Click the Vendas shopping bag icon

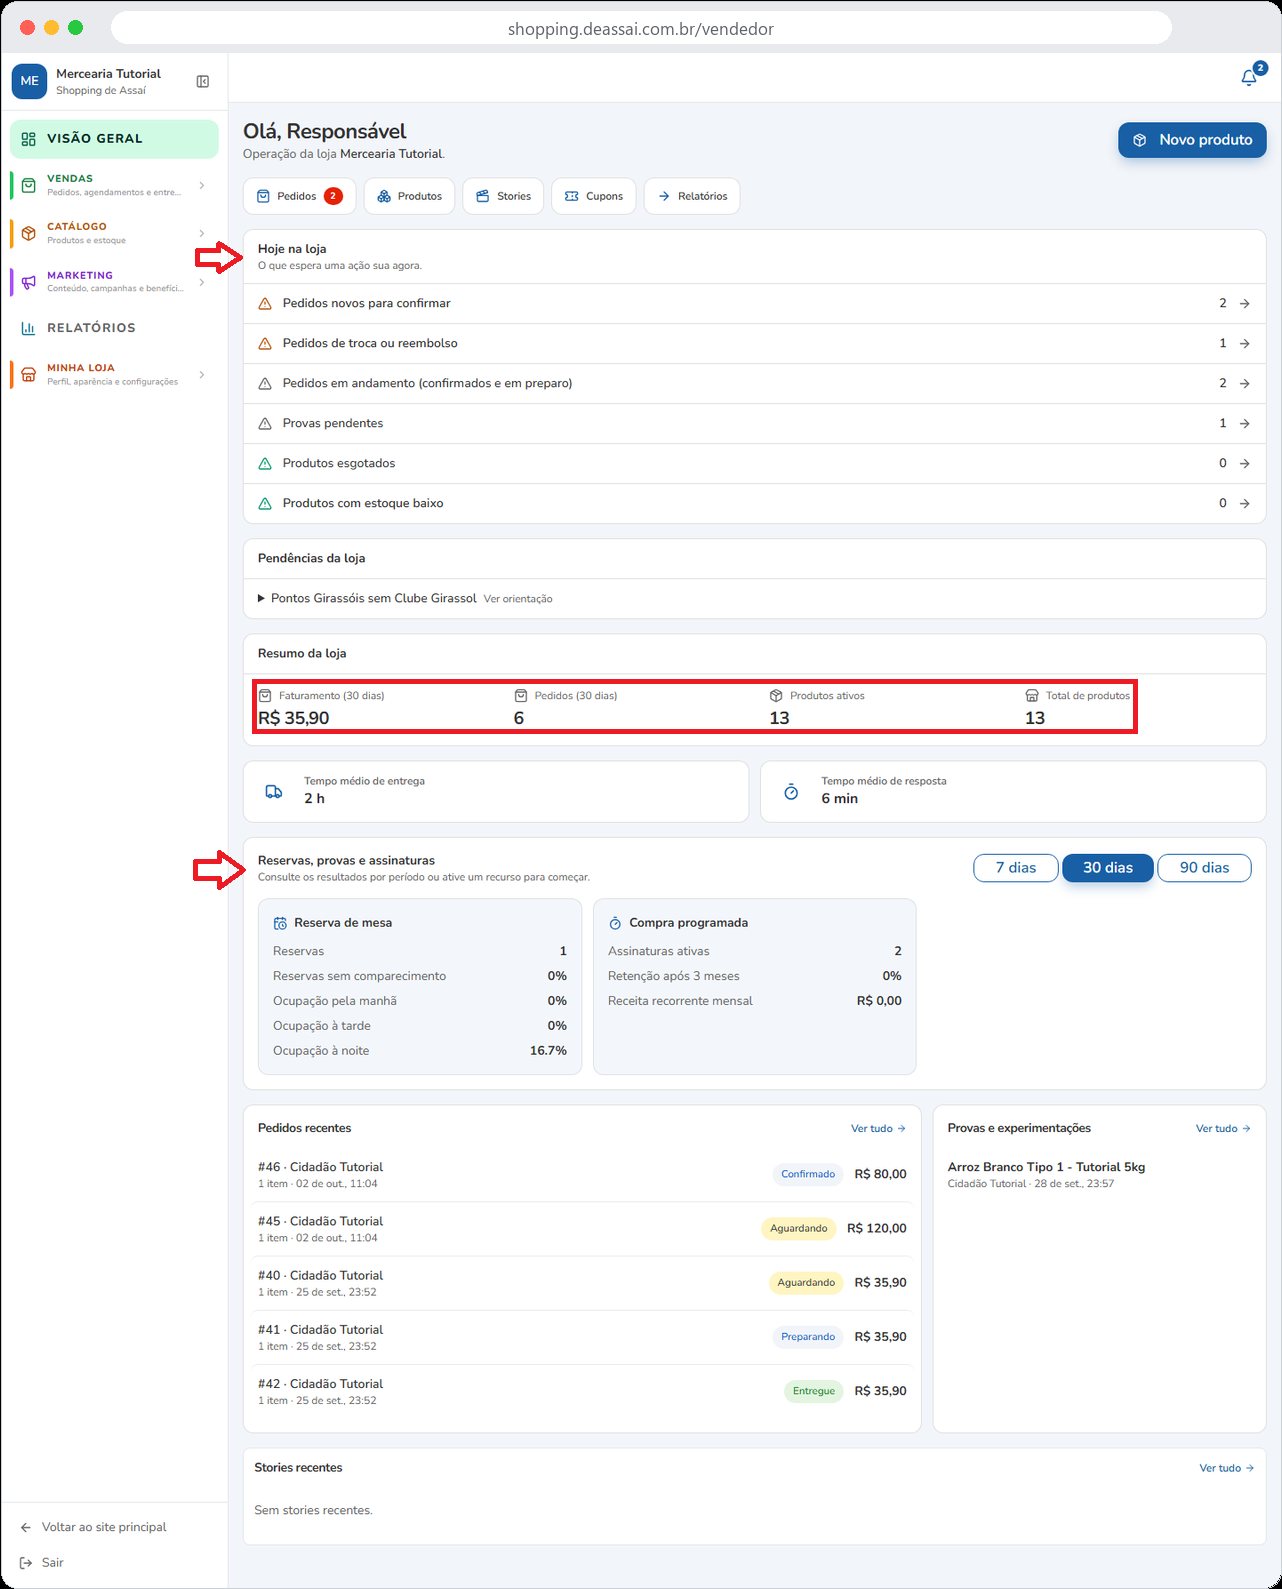pyautogui.click(x=28, y=185)
